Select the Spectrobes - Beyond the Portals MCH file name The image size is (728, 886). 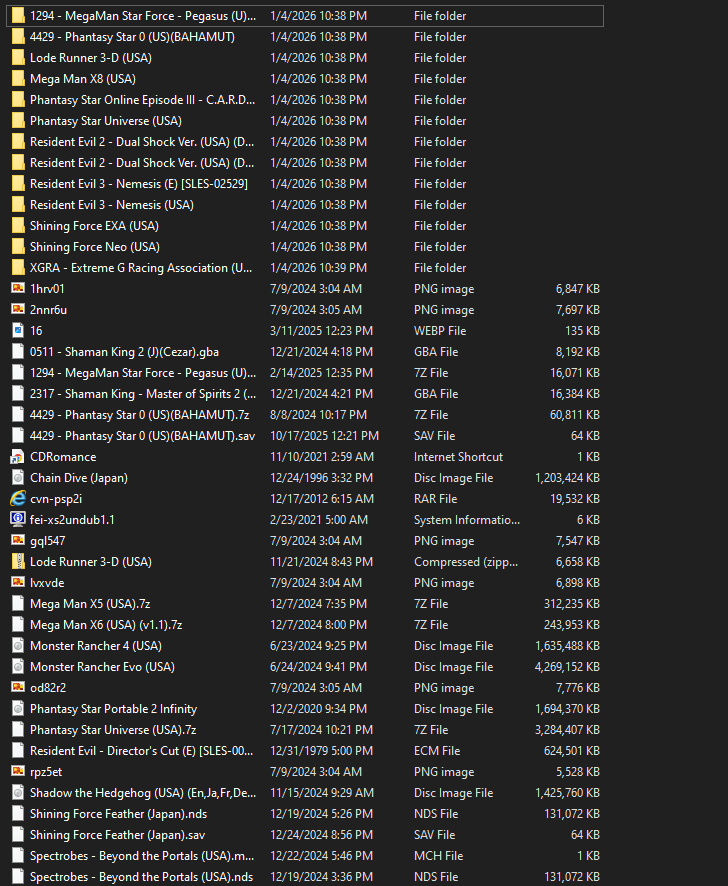click(x=142, y=855)
